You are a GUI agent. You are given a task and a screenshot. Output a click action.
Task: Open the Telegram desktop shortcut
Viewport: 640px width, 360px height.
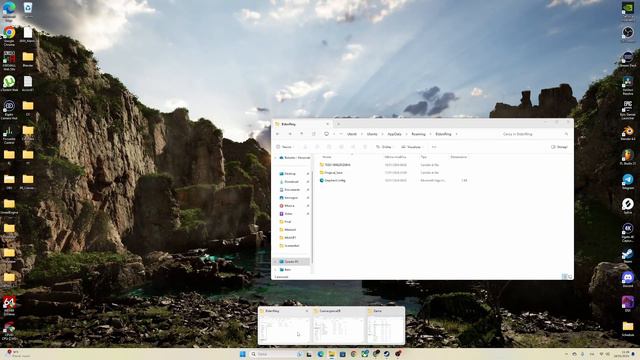(627, 180)
